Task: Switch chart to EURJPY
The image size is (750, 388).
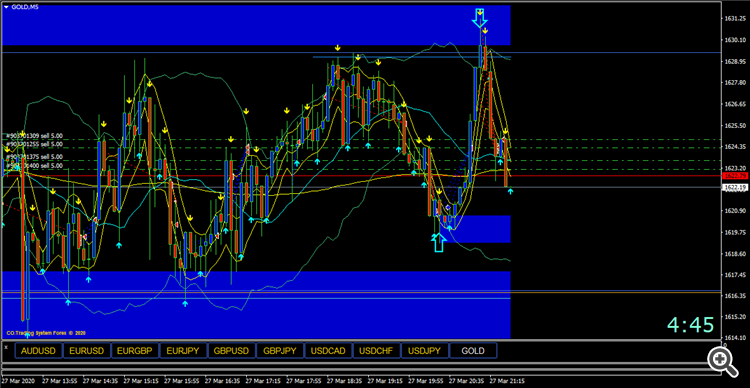Action: tap(183, 351)
